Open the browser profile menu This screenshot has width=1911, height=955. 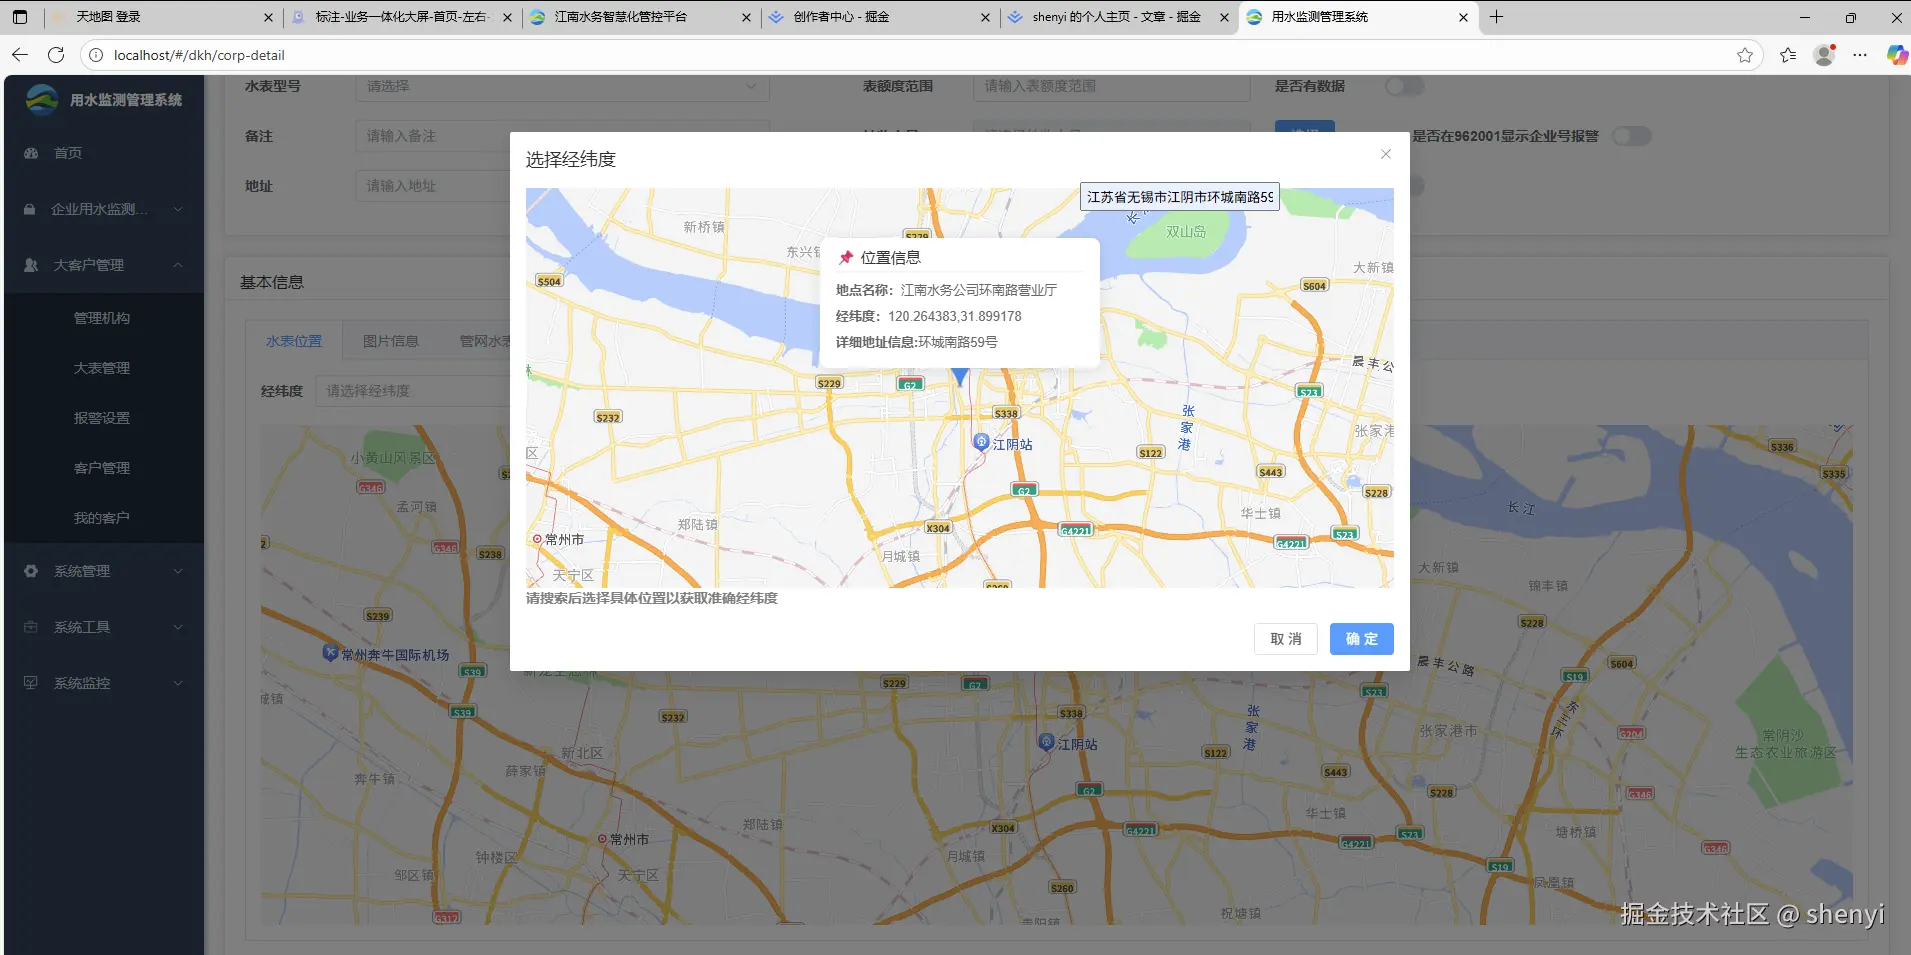(x=1824, y=55)
